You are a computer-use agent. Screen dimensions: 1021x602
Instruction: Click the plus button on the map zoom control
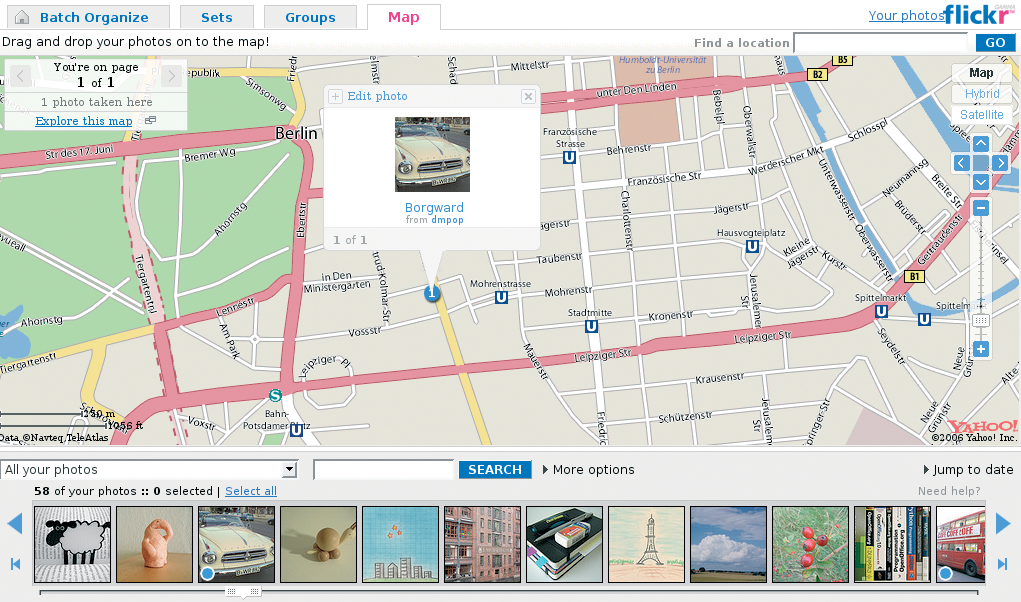point(981,349)
